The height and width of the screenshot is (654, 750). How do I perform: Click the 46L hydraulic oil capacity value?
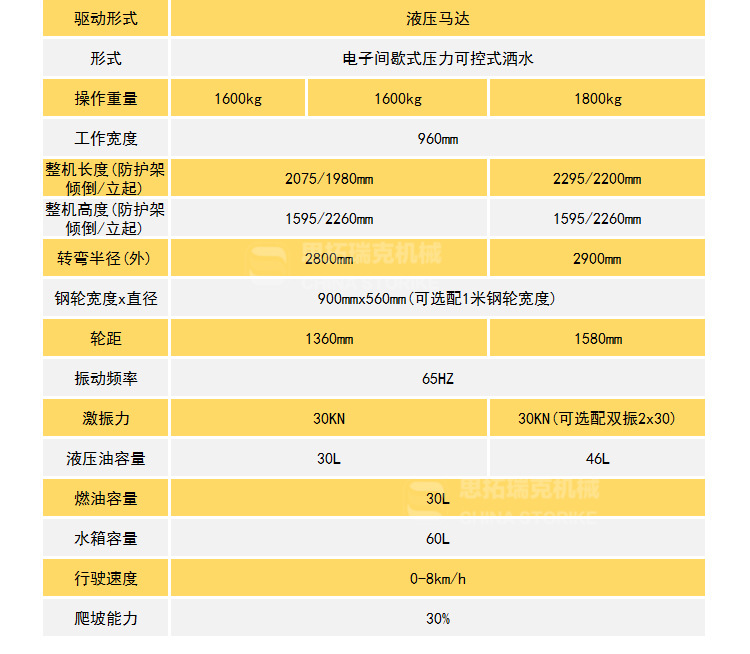pyautogui.click(x=597, y=459)
